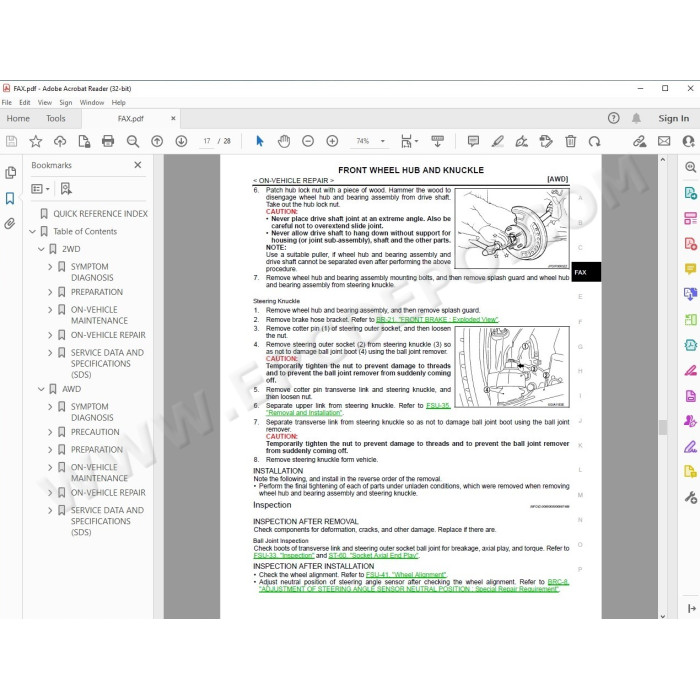Open the Attachments paperclip panel
This screenshot has height=700, width=700.
coord(10,223)
